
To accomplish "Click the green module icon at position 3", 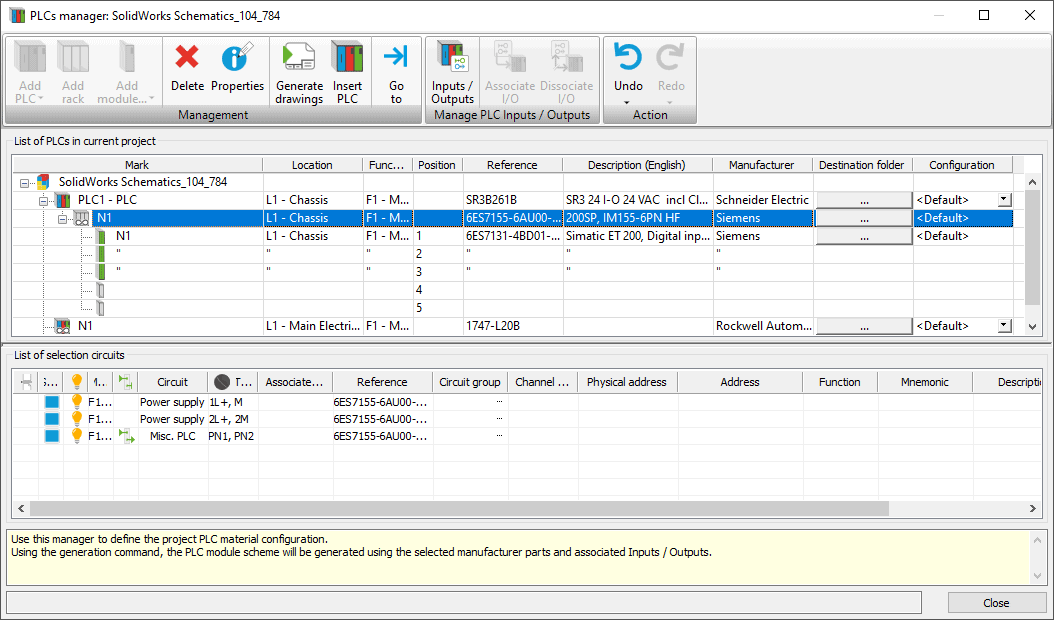I will click(101, 272).
